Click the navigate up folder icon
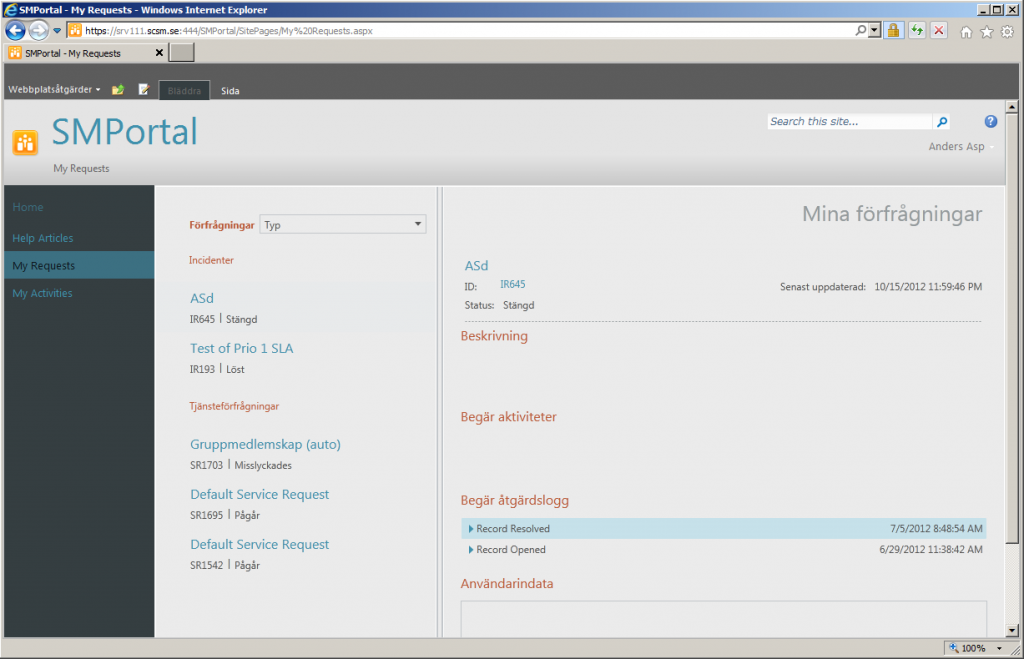 pyautogui.click(x=118, y=89)
